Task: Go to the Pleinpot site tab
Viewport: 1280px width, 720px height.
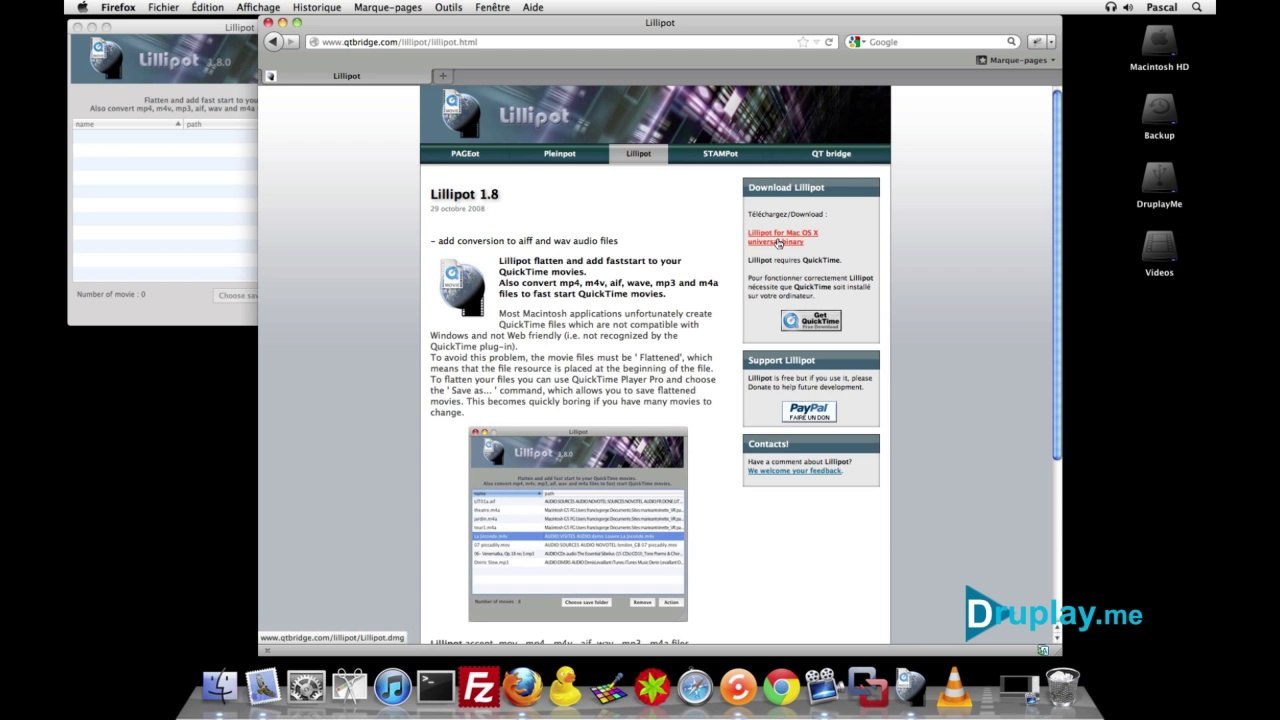Action: [559, 154]
